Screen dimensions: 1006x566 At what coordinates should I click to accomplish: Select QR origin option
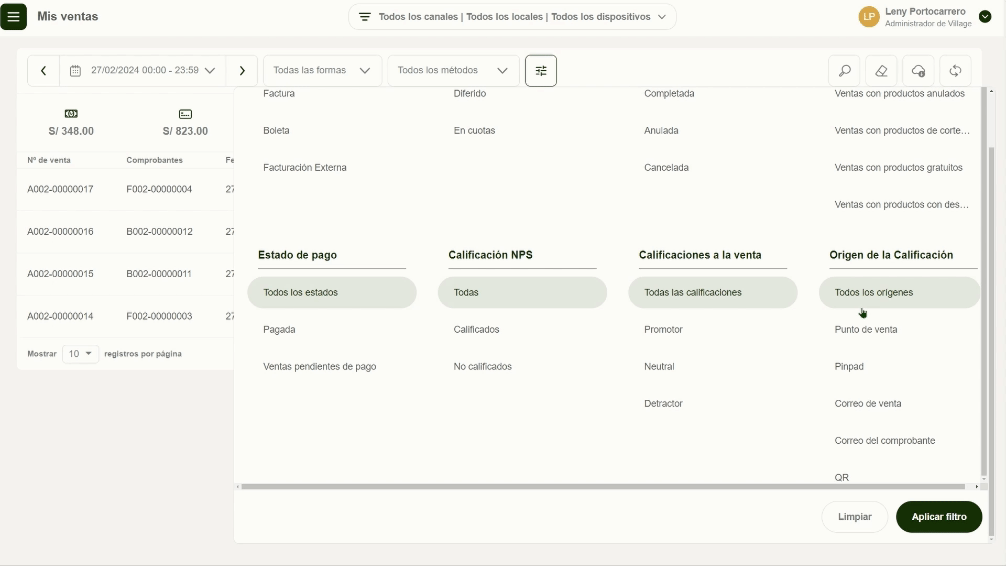point(841,477)
